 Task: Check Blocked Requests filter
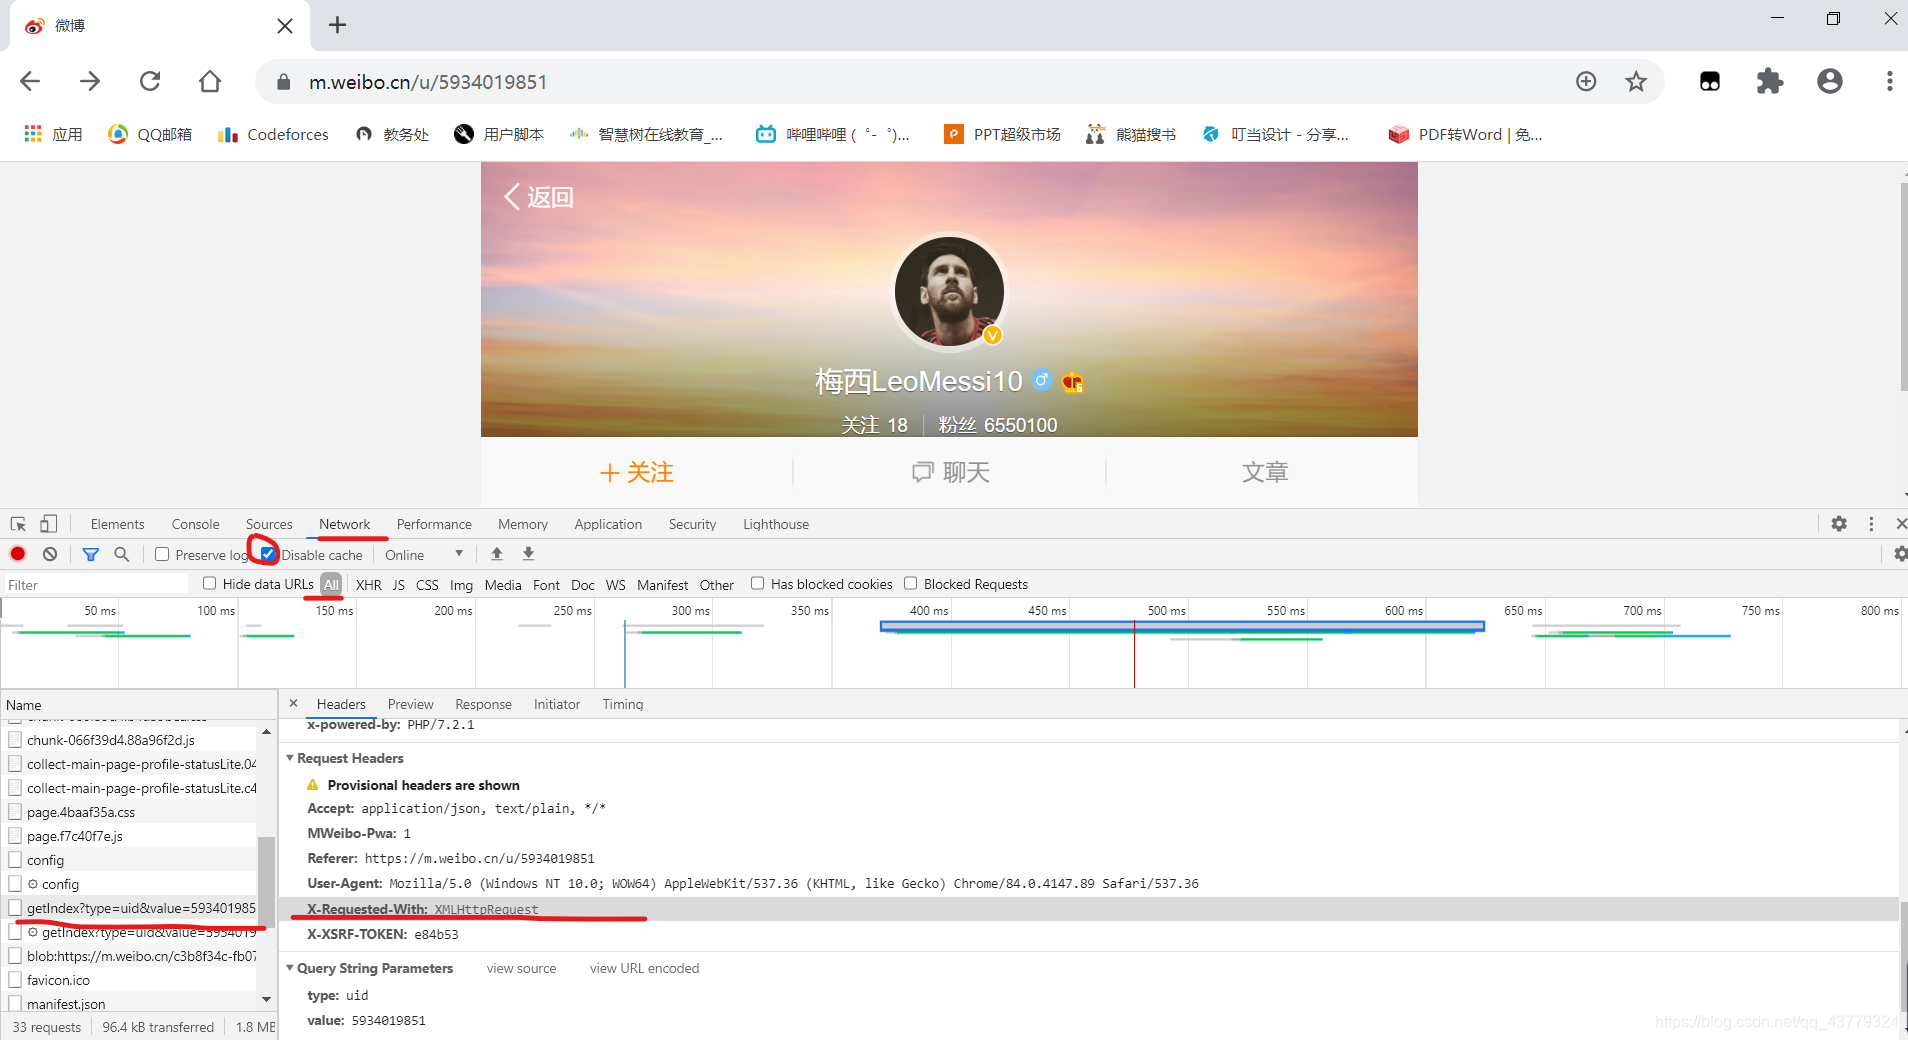(910, 583)
